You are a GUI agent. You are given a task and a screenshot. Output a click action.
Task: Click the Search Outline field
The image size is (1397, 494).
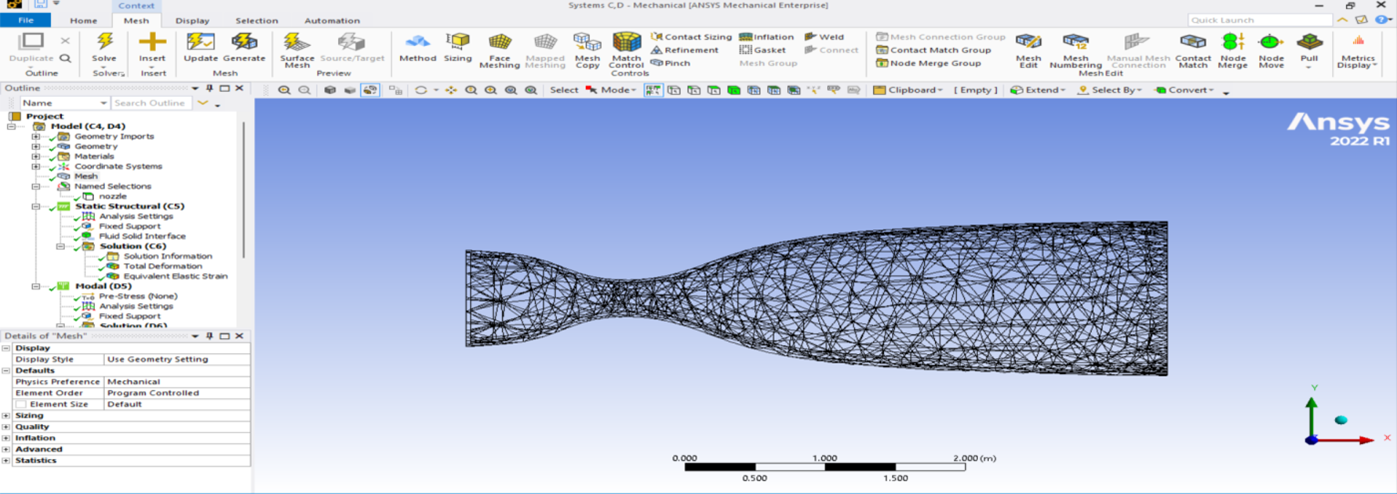tap(151, 103)
